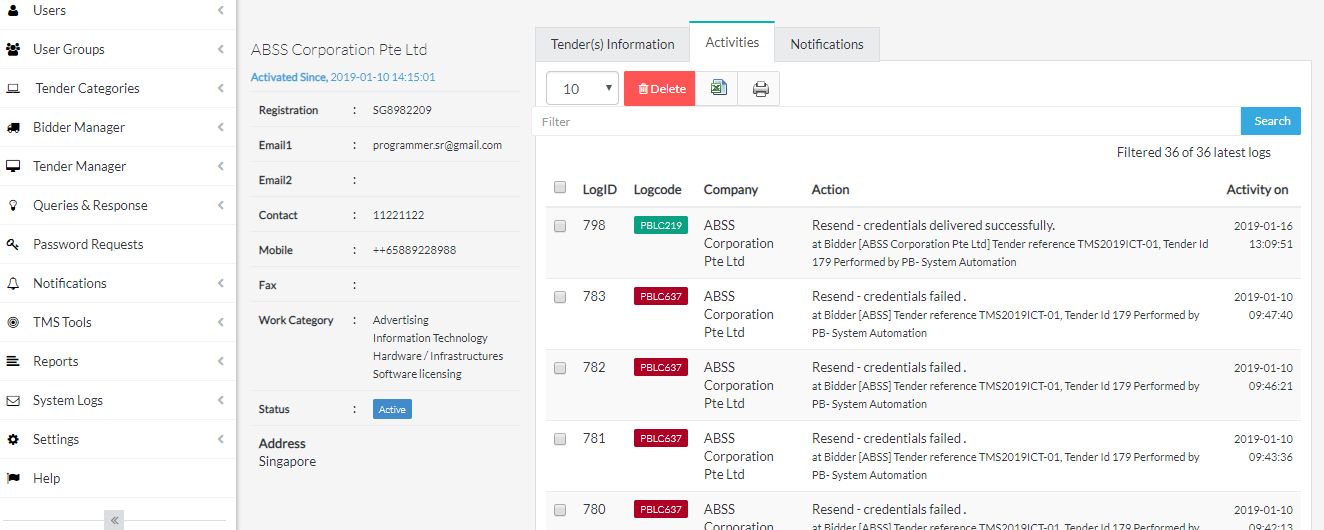Open the rows-per-page dropdown showing 10

pos(582,89)
